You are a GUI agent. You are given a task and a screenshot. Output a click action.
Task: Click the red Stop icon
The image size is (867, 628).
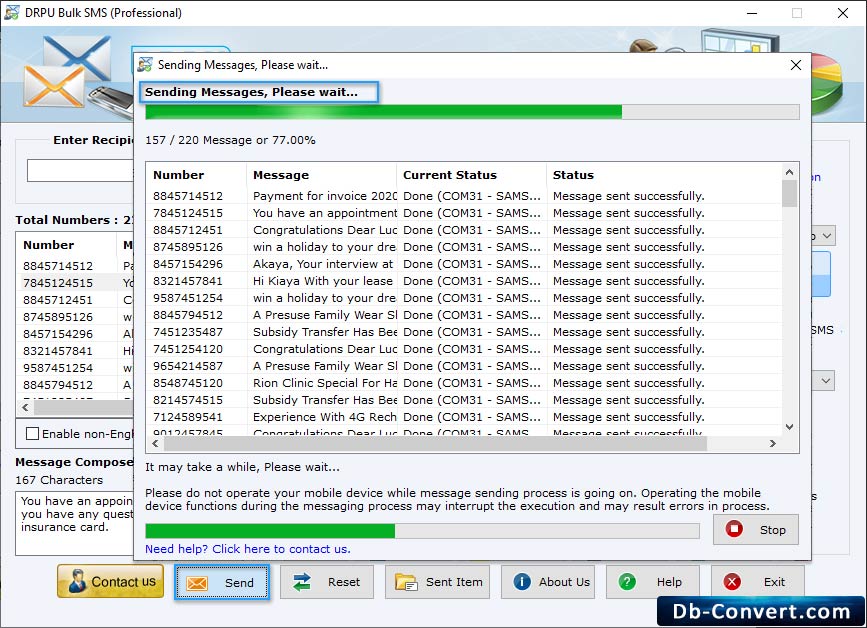click(734, 529)
